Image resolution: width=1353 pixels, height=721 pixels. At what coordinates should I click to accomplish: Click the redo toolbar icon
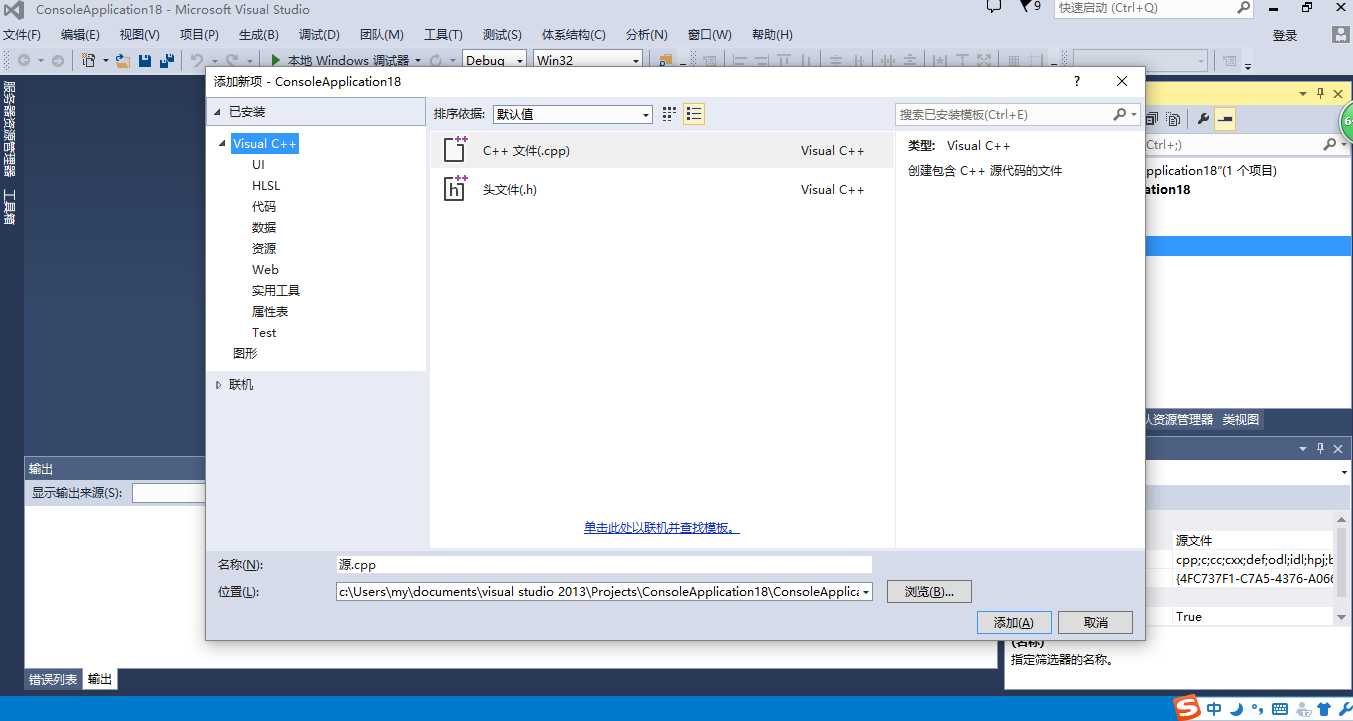tap(232, 60)
